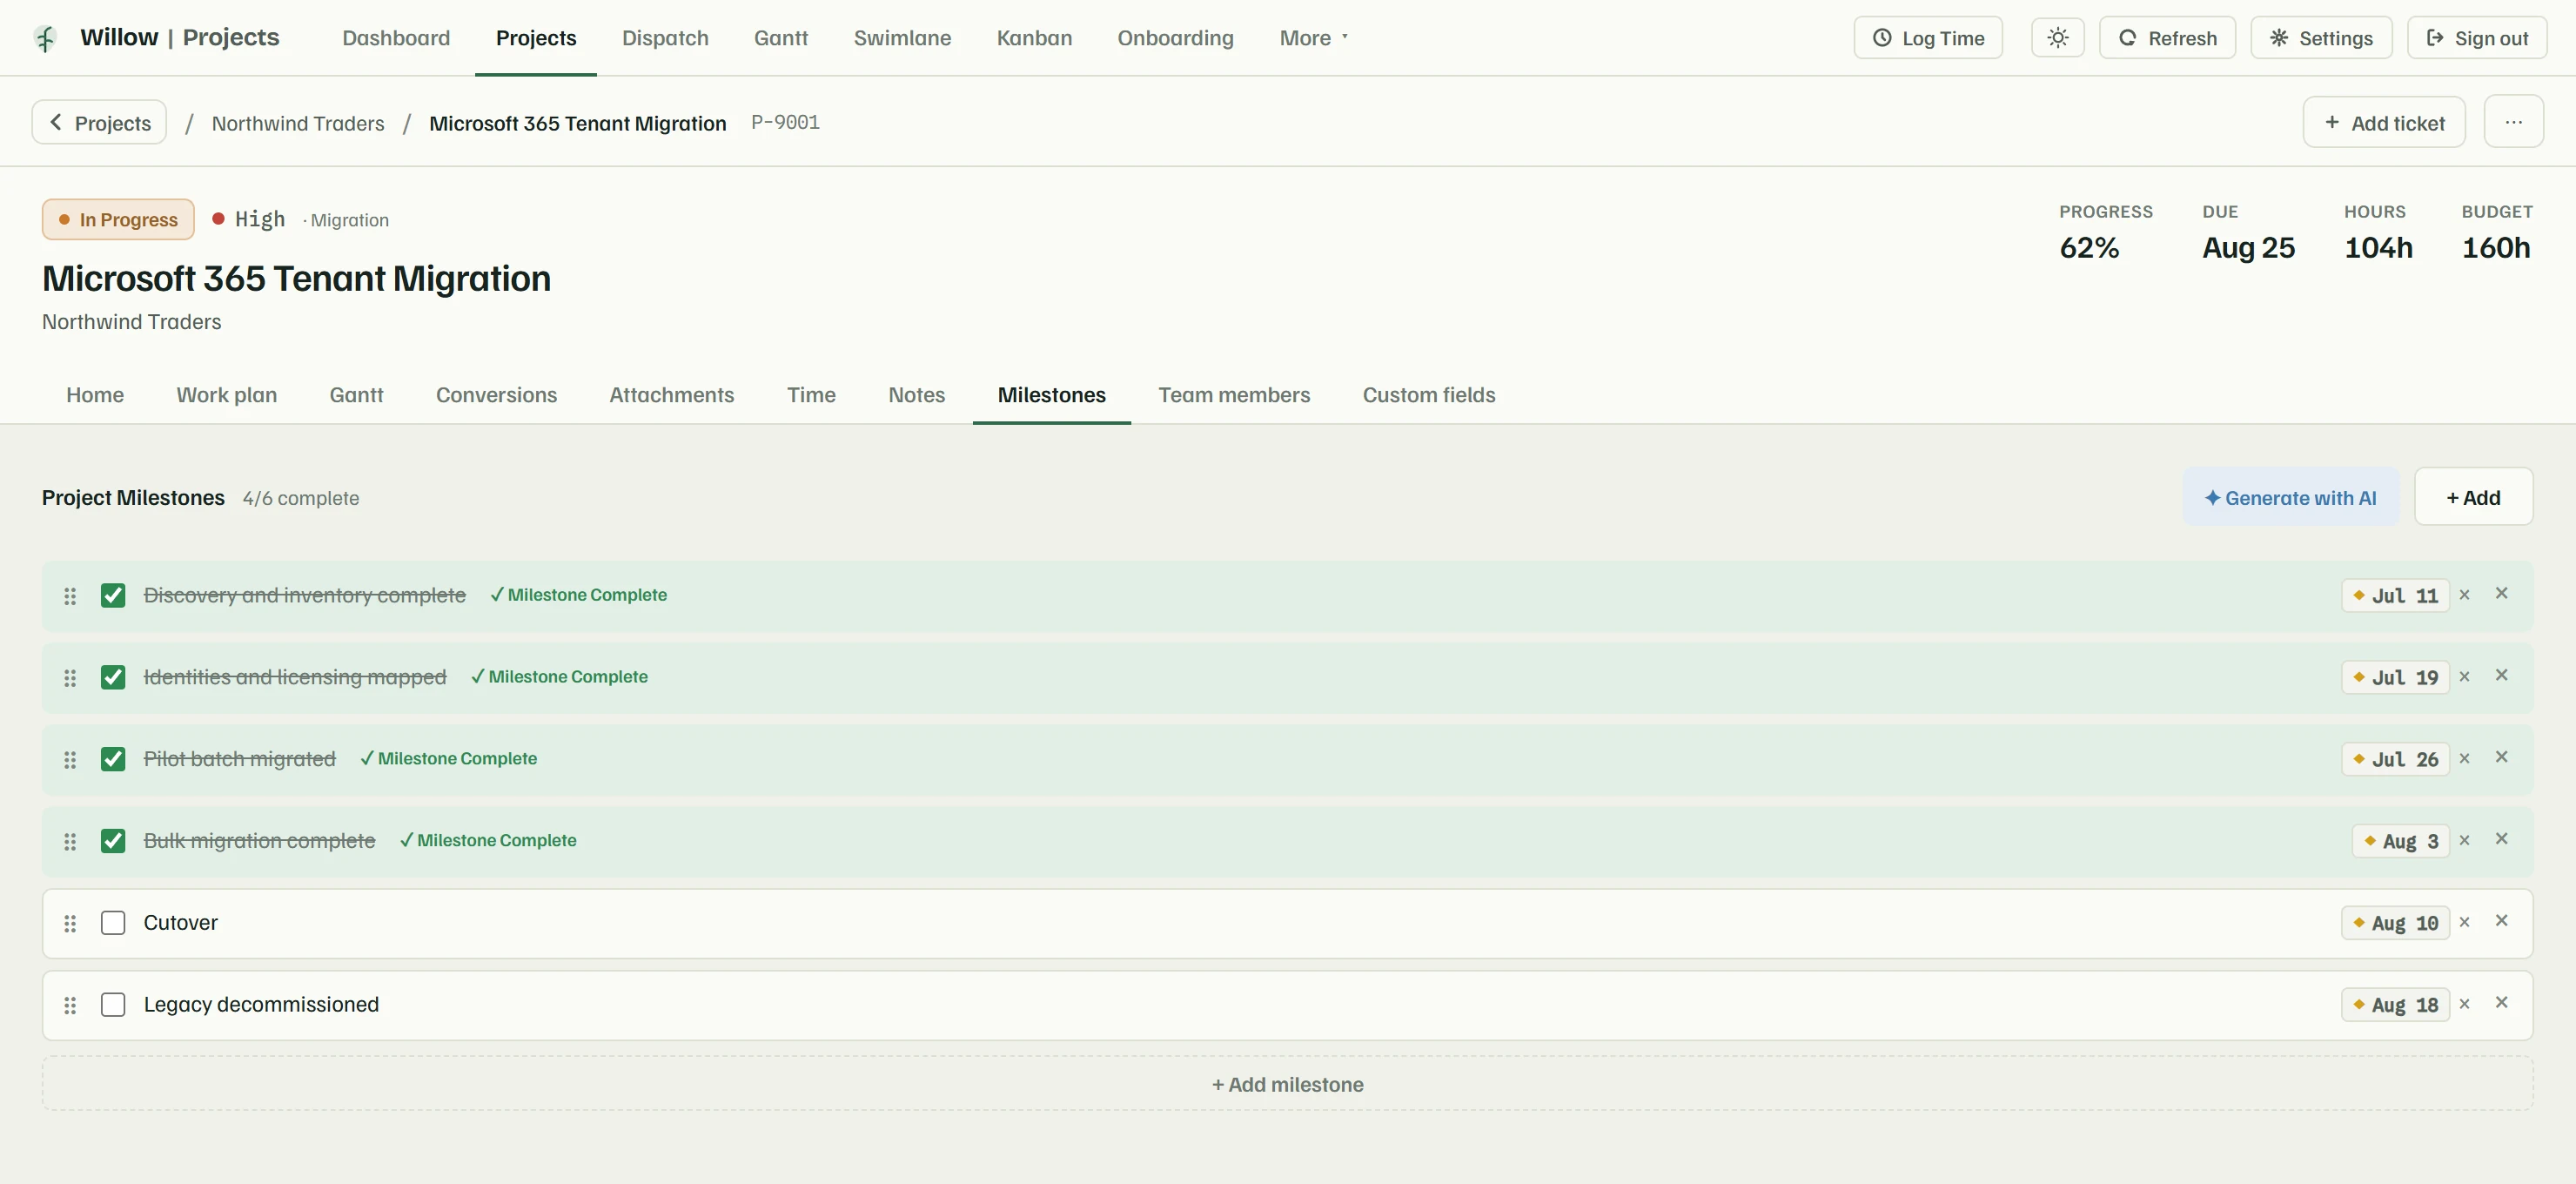The height and width of the screenshot is (1184, 2576).
Task: Click the In Progress status badge
Action: pos(118,219)
